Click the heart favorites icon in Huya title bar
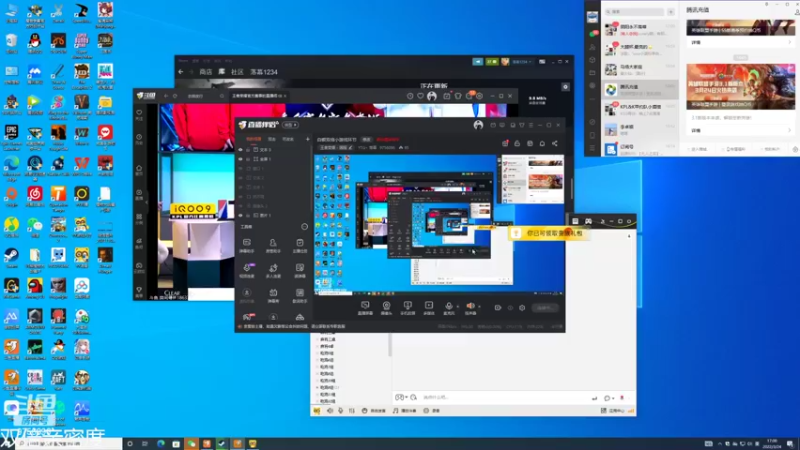800x450 pixels. (x=420, y=96)
